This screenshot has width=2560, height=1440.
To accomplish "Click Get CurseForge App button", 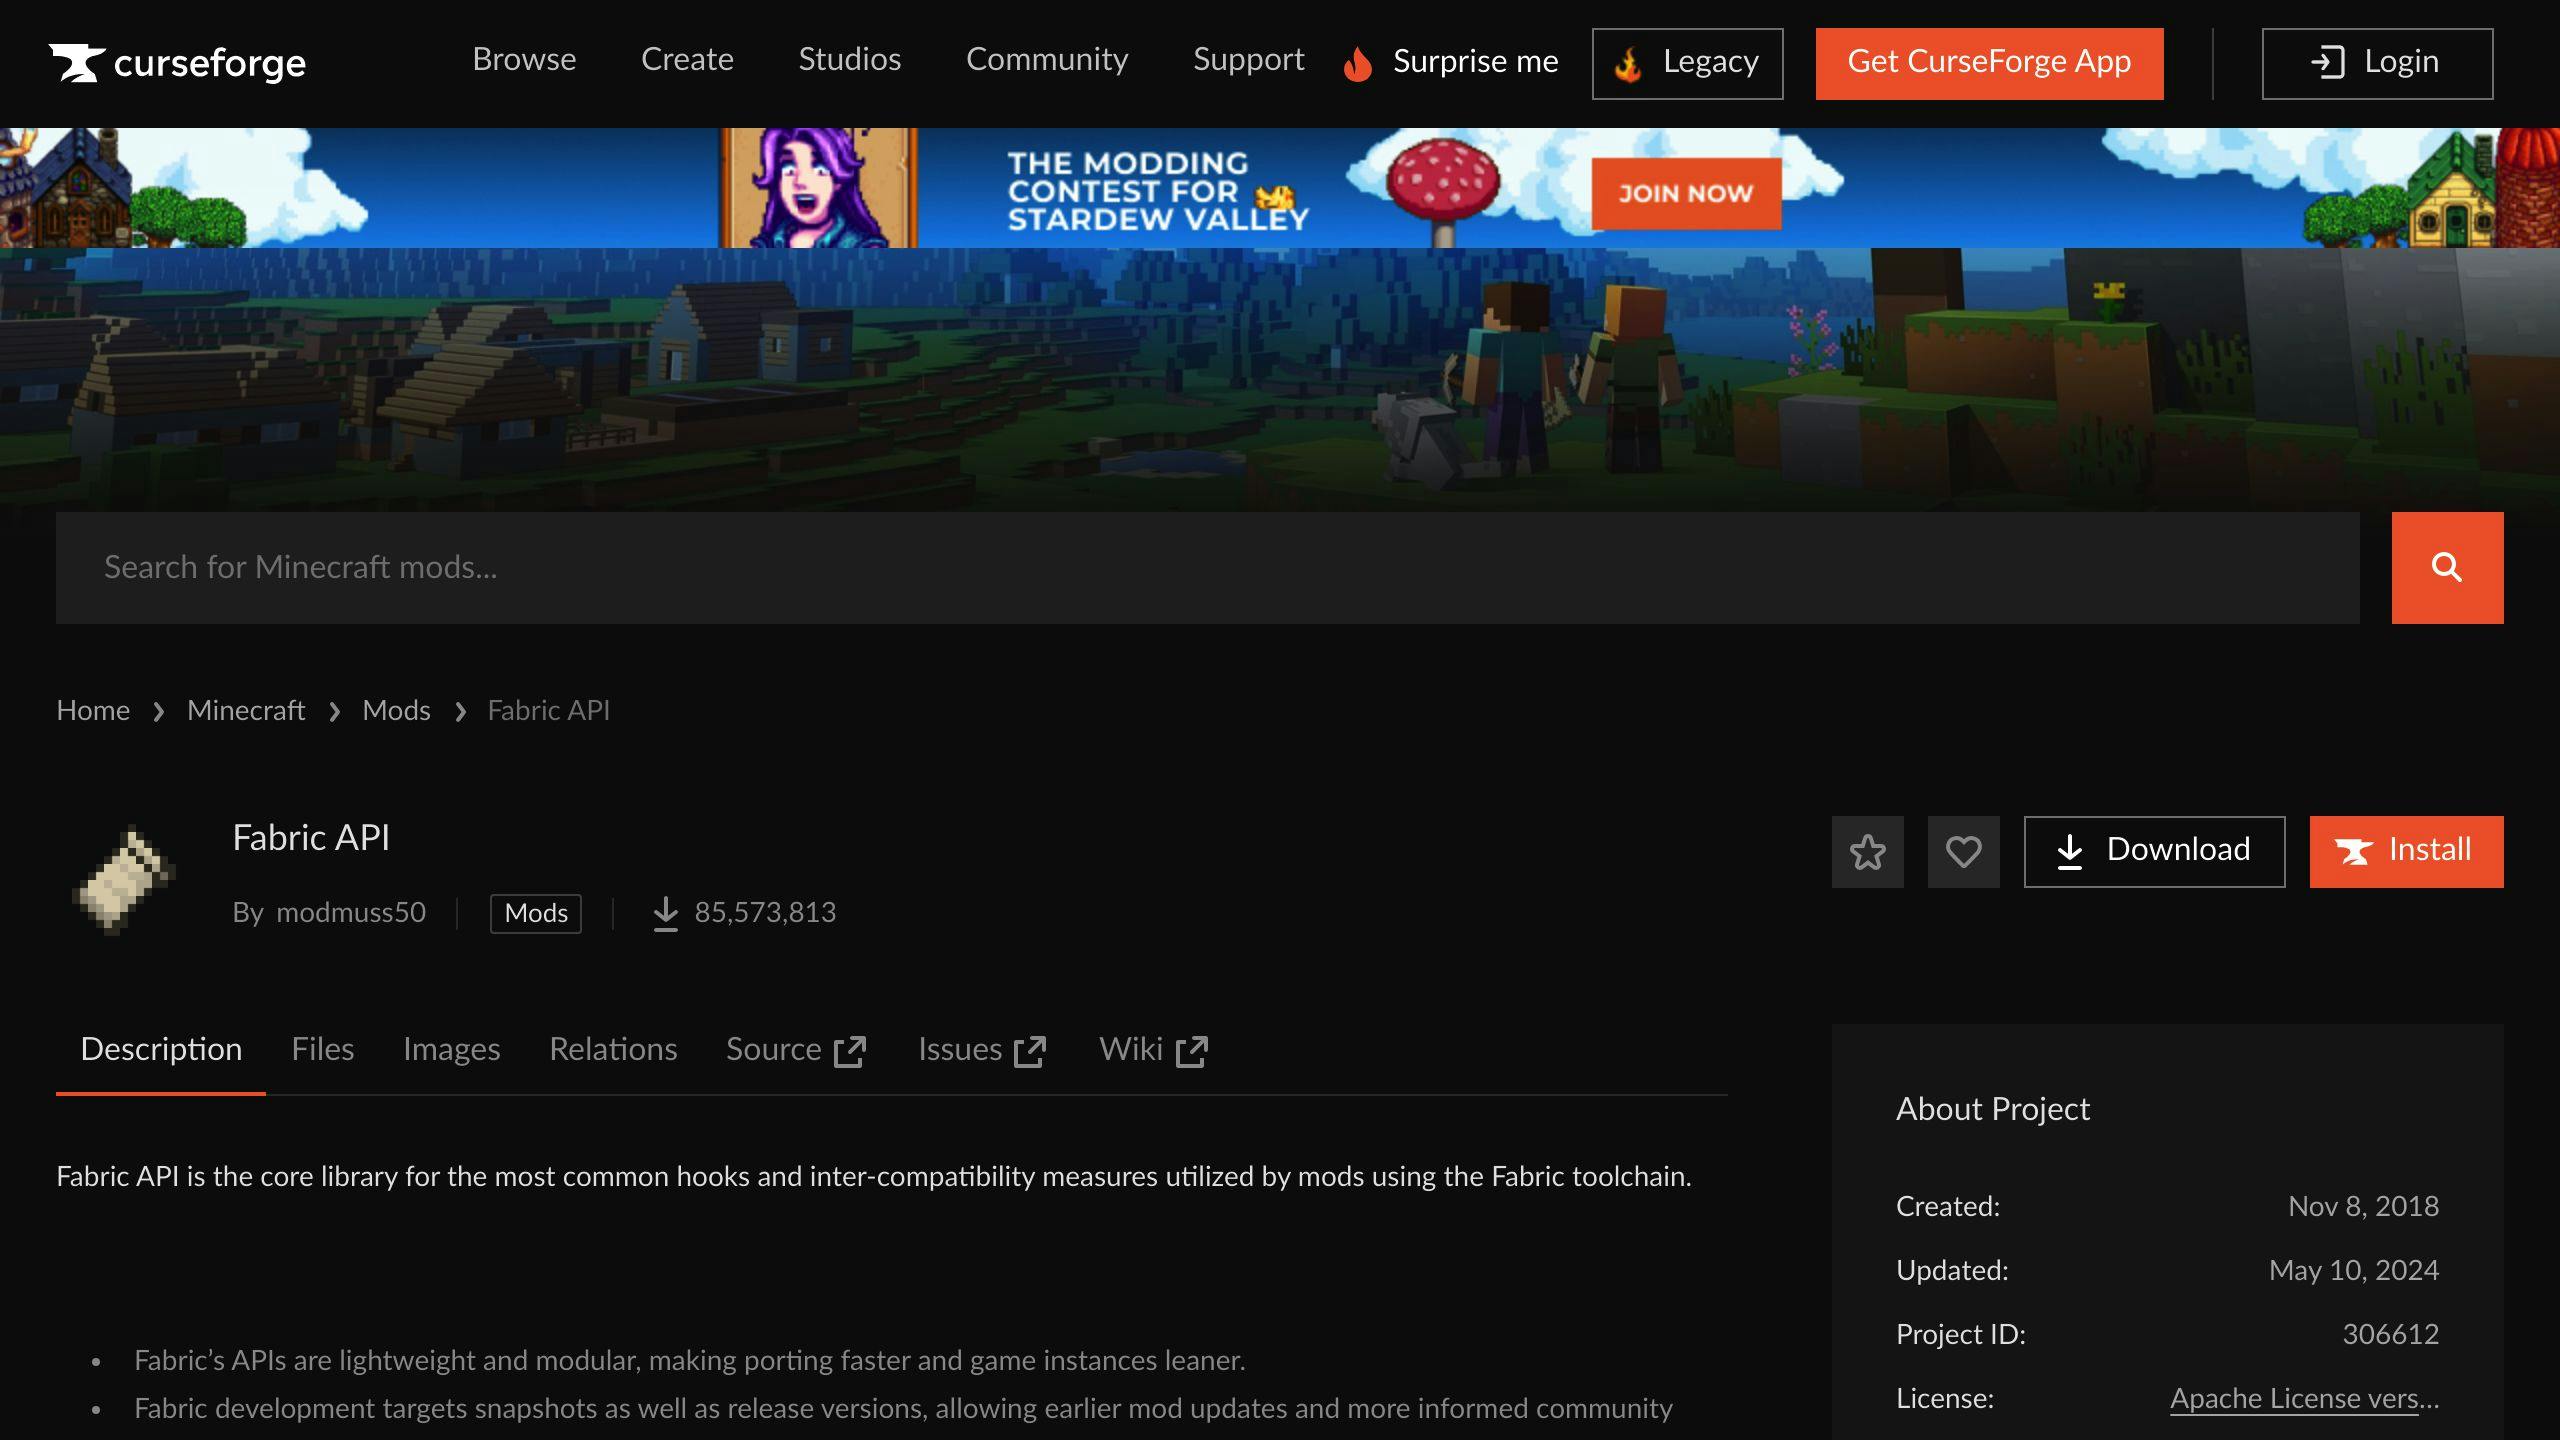I will pyautogui.click(x=1989, y=64).
